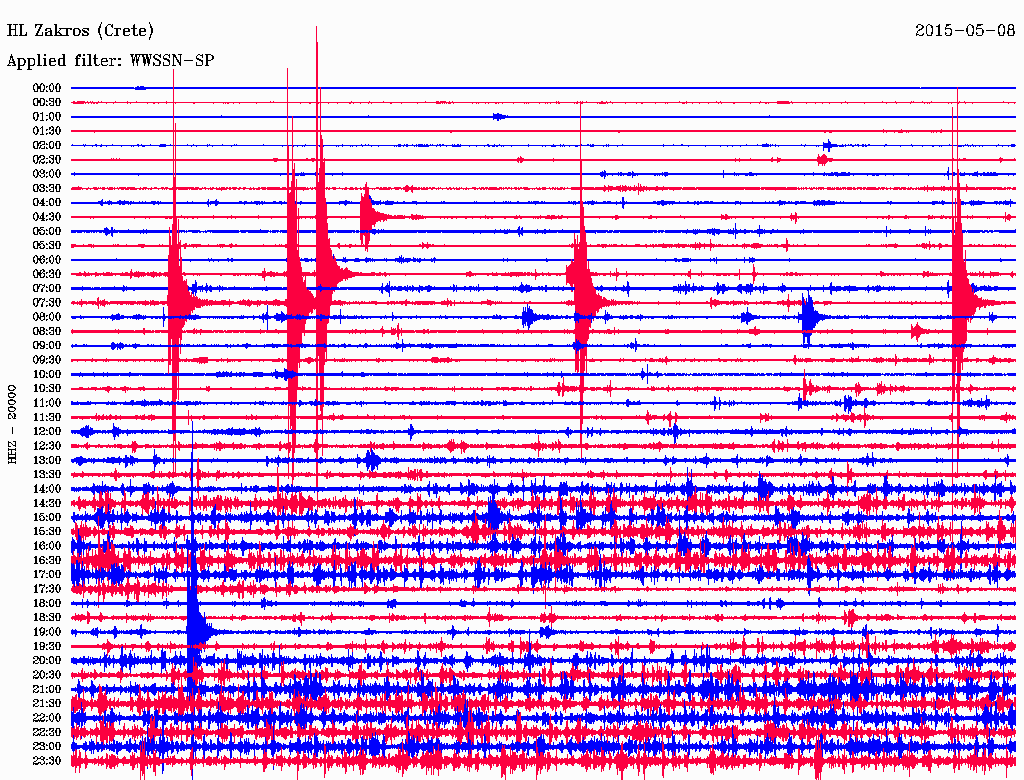Select the 19:00 time label

pyautogui.click(x=47, y=632)
